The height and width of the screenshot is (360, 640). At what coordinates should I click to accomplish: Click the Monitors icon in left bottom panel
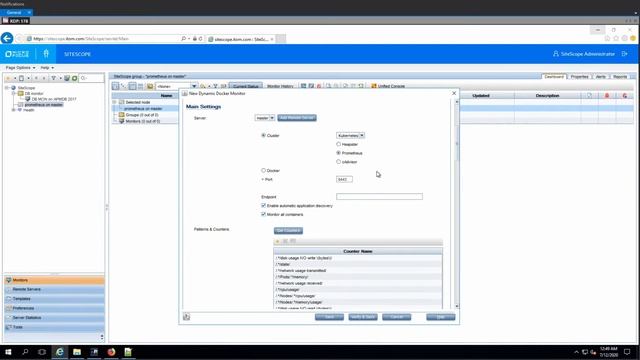[x=8, y=280]
